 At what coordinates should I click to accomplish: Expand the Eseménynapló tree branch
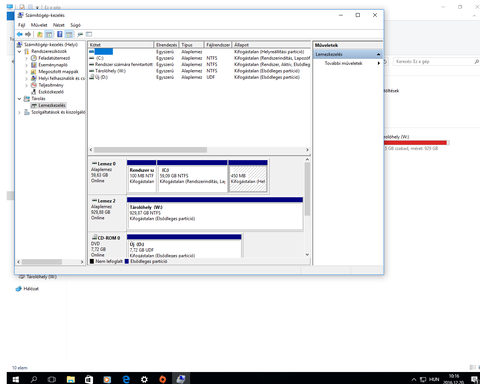point(26,65)
